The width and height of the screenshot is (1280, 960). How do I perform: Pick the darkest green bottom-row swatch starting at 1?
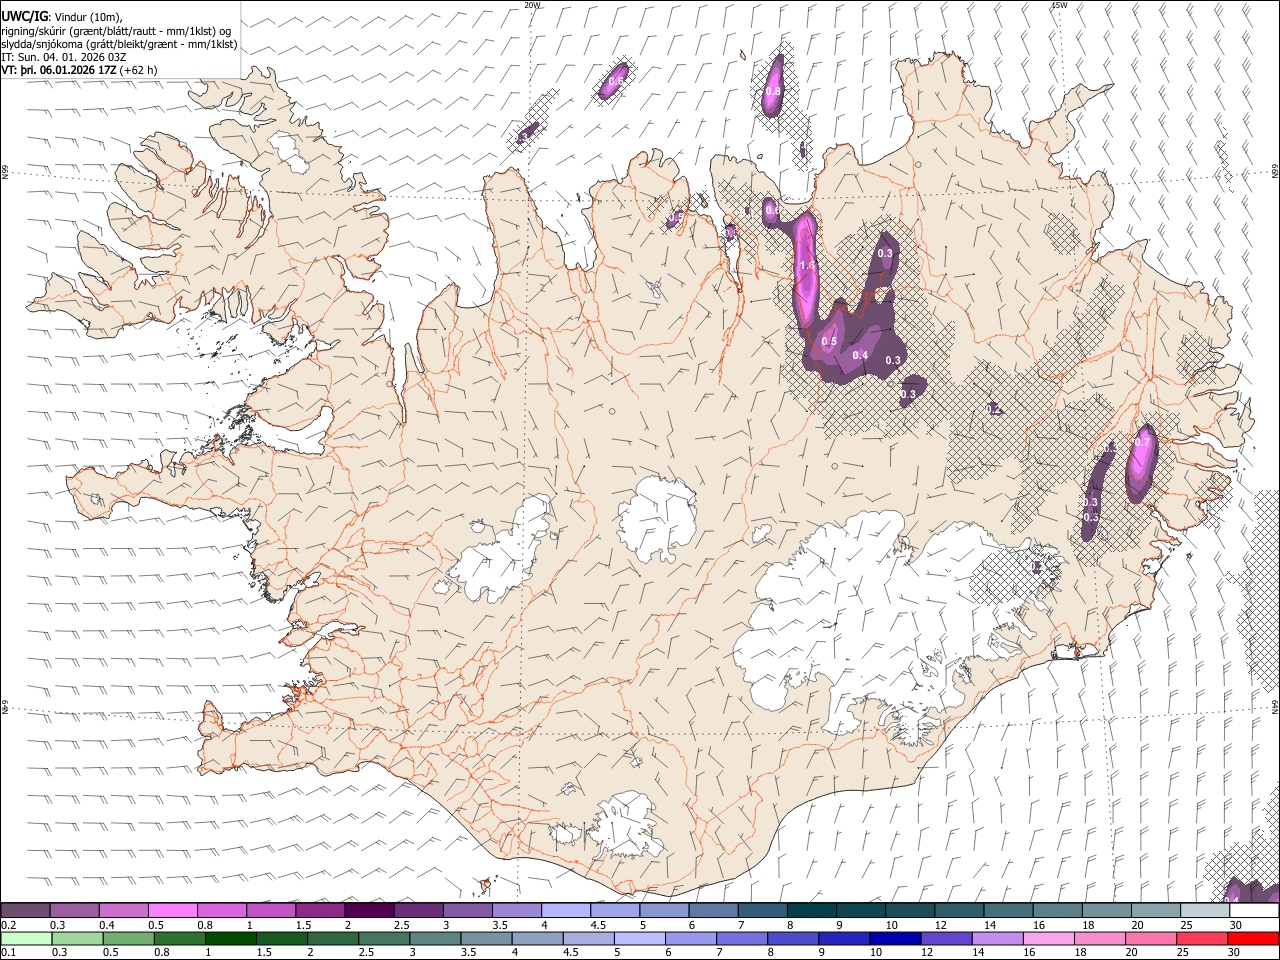230,938
